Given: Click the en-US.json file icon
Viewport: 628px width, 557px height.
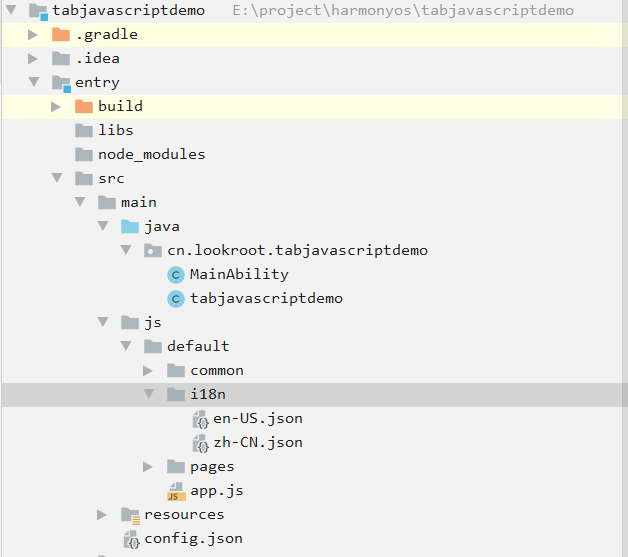Looking at the screenshot, I should [200, 419].
